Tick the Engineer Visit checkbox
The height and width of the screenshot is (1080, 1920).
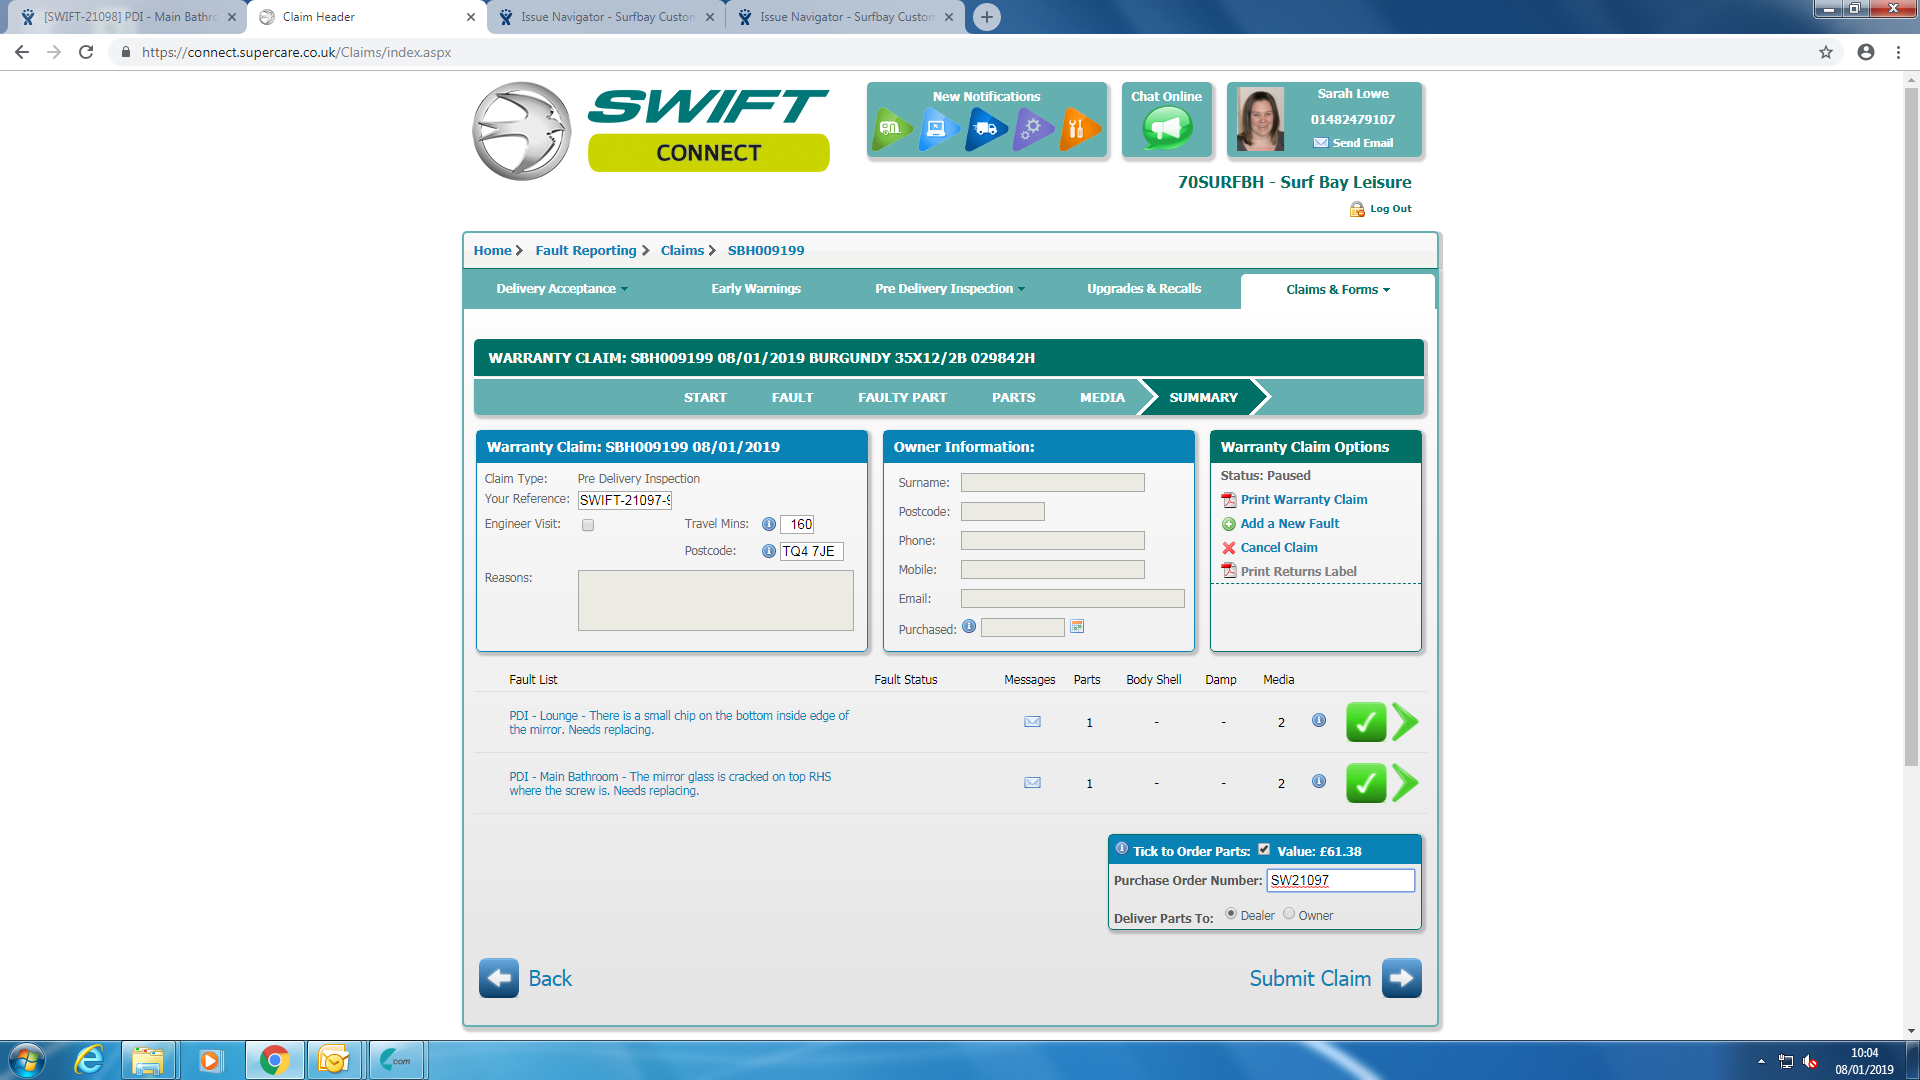(x=588, y=525)
